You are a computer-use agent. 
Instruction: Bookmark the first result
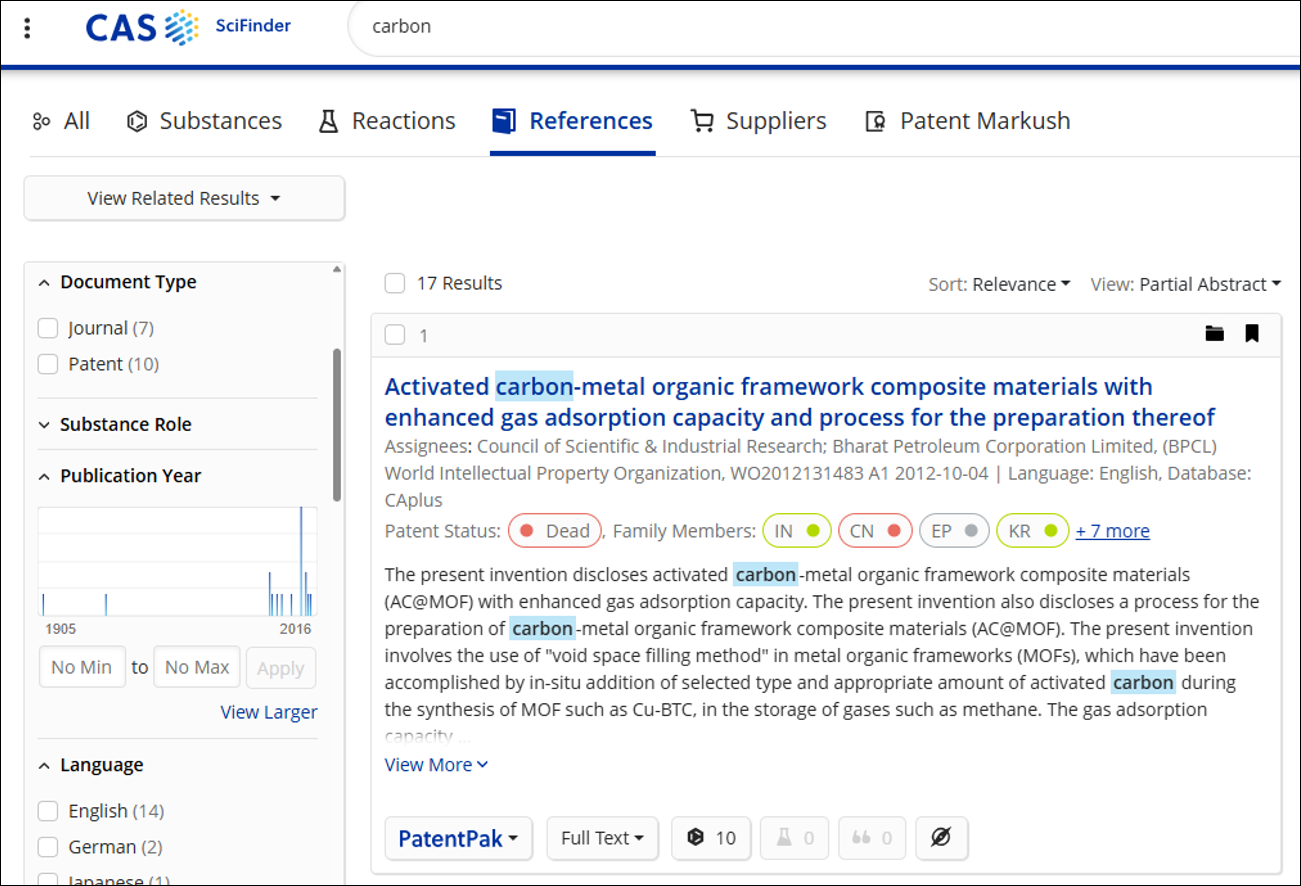pyautogui.click(x=1251, y=334)
